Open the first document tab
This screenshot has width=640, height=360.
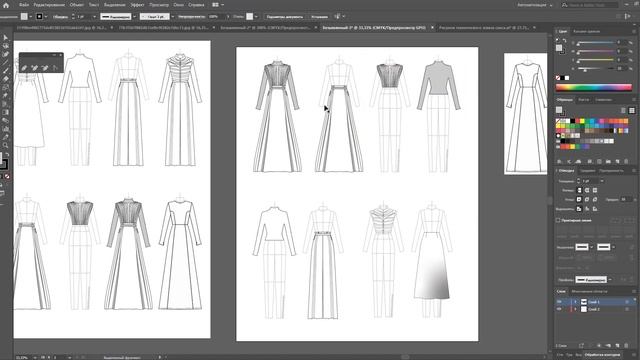point(61,28)
